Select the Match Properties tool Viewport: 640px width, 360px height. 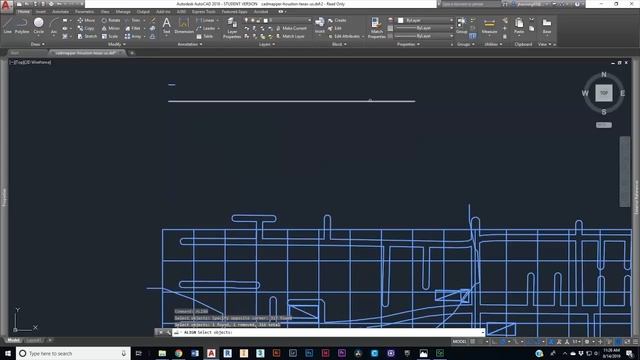click(x=376, y=28)
